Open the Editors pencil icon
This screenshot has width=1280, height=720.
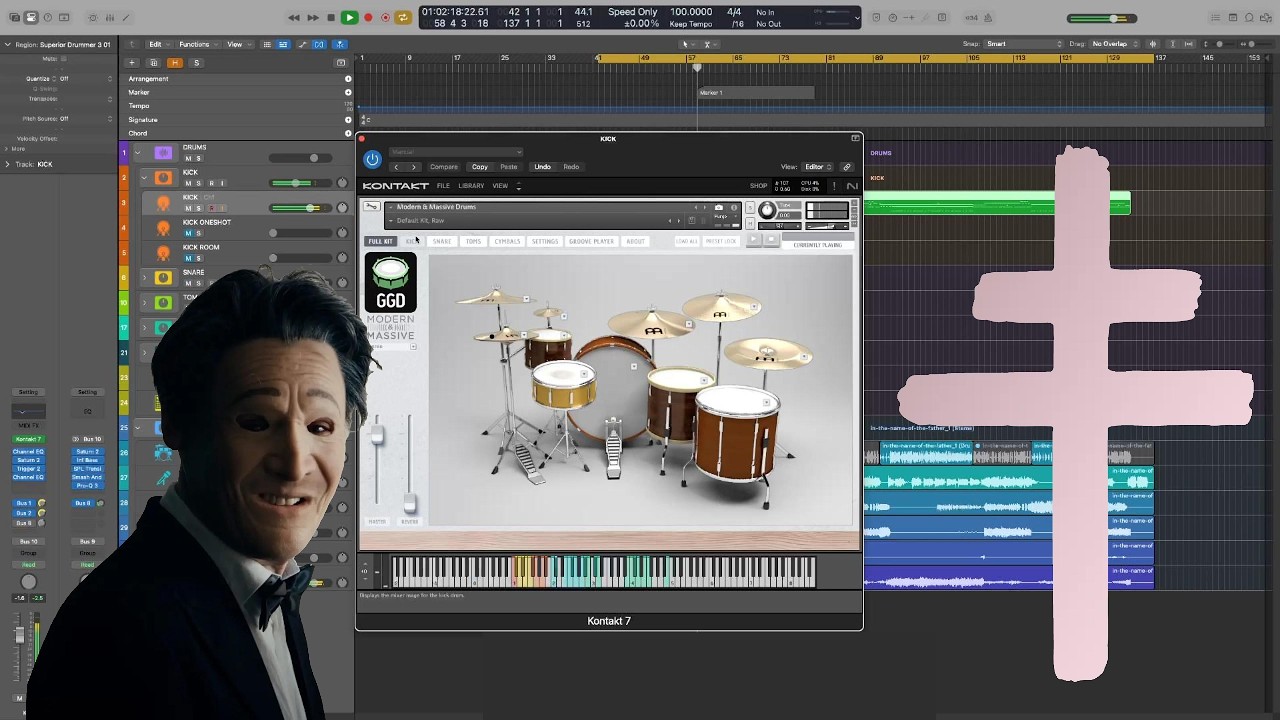127,17
